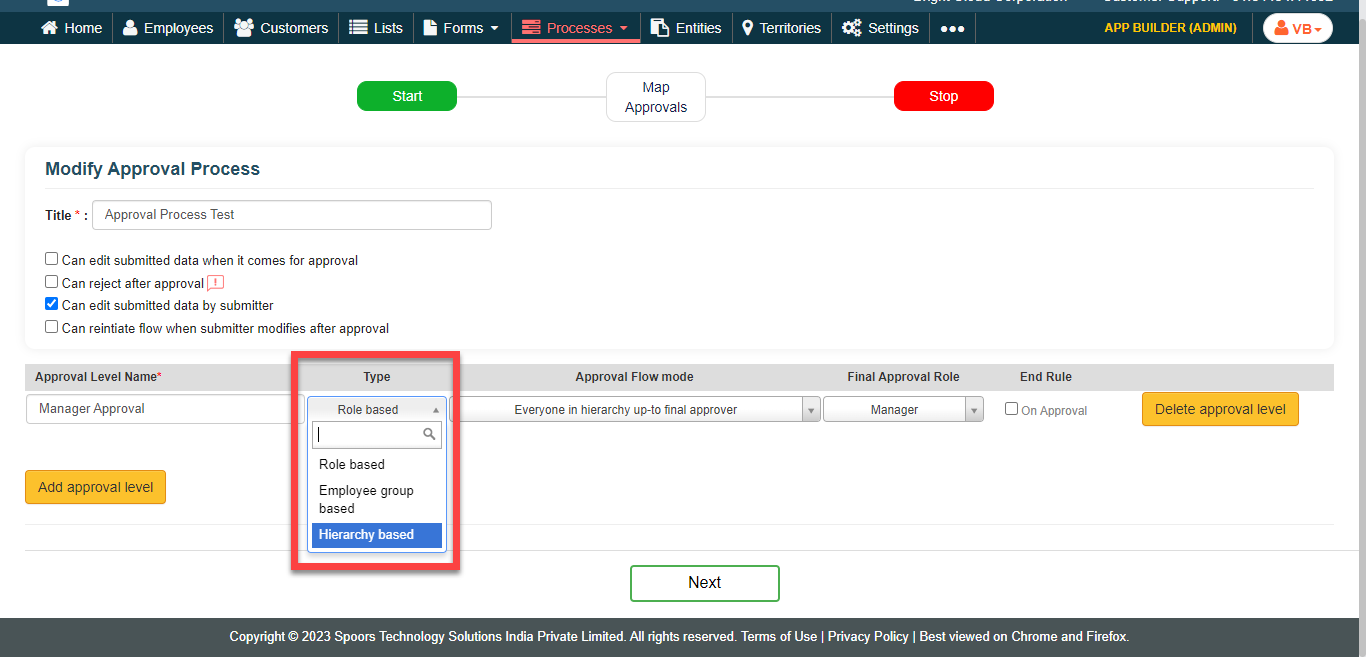Click the Add approval level button
This screenshot has width=1366, height=657.
point(95,487)
